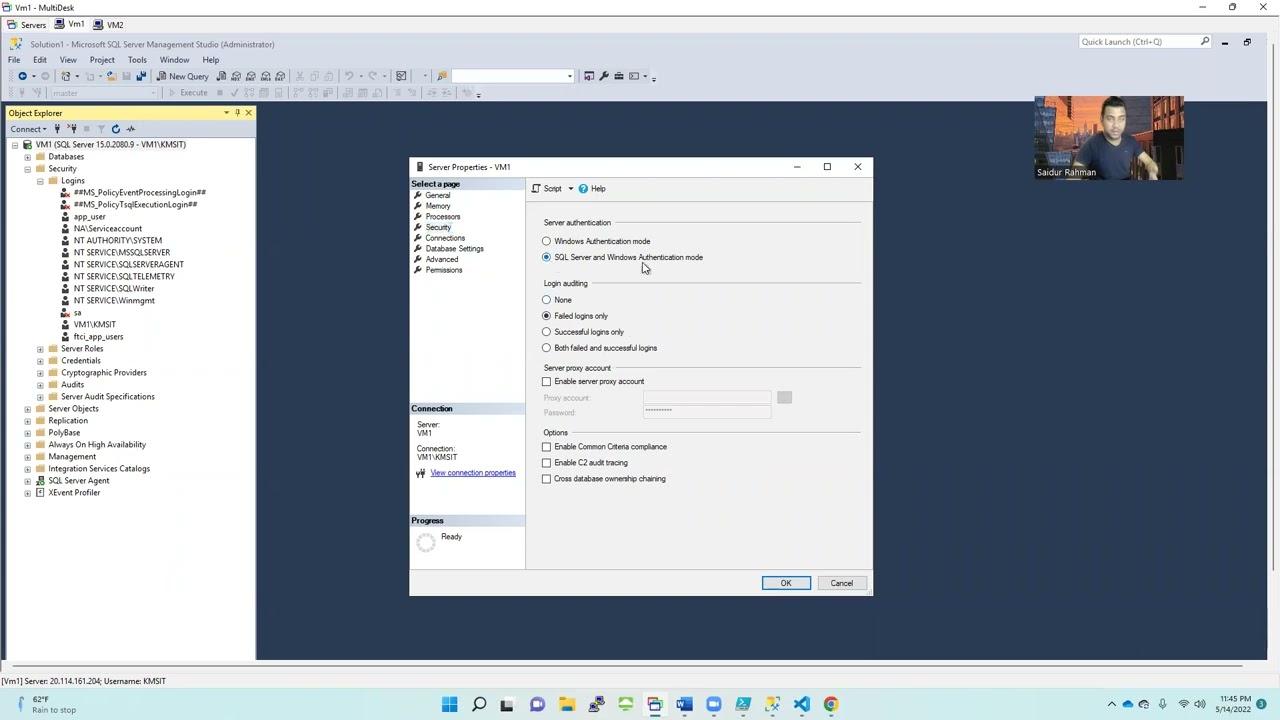1280x720 pixels.
Task: Select Windows Authentication mode radio button
Action: pyautogui.click(x=546, y=241)
